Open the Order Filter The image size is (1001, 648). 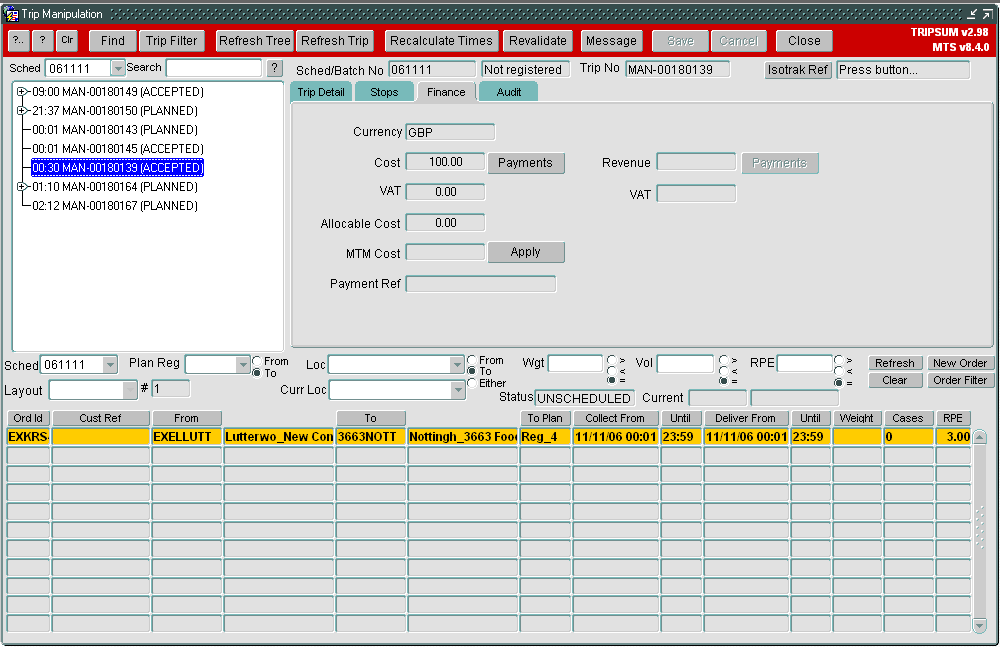[x=960, y=381]
